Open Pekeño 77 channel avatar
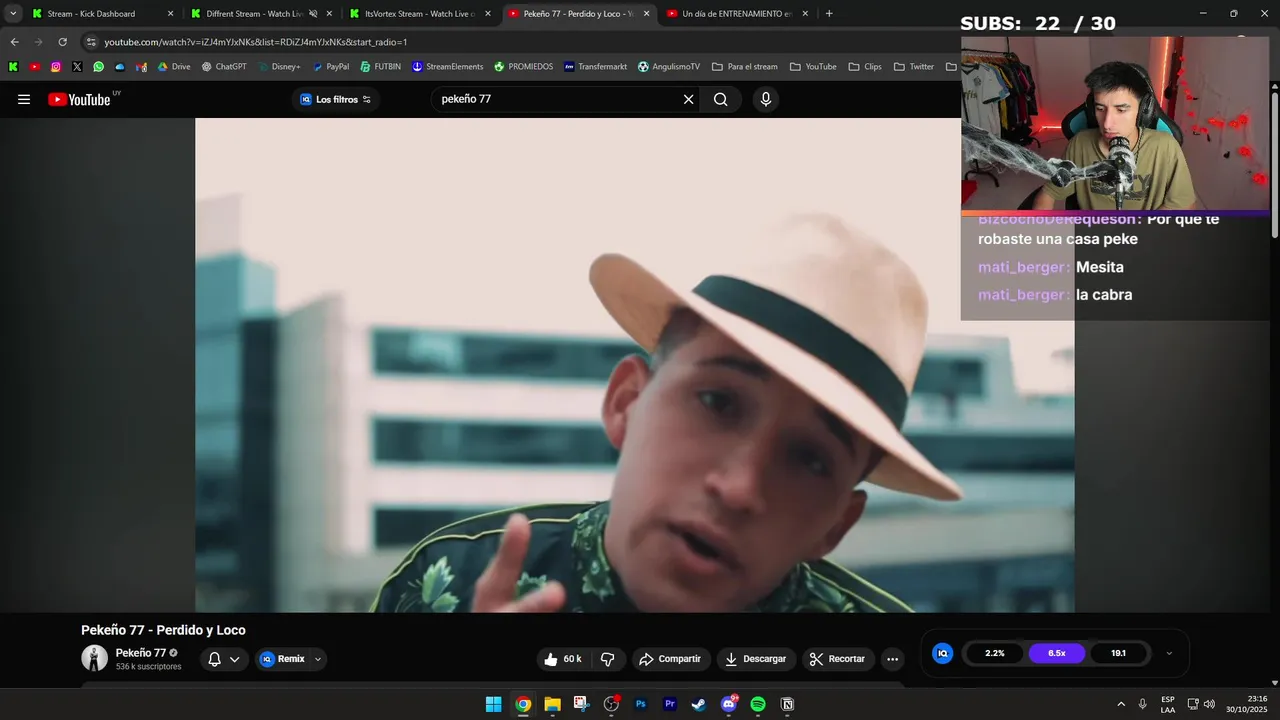 (x=94, y=658)
